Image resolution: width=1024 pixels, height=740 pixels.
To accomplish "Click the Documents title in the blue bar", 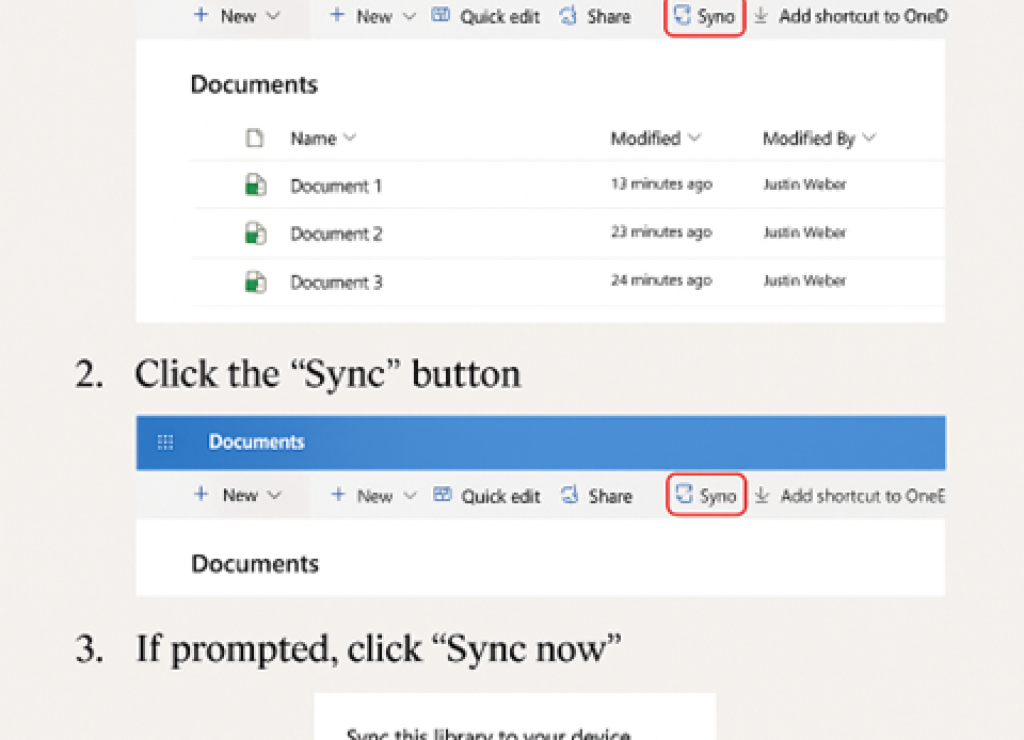I will pos(254,442).
